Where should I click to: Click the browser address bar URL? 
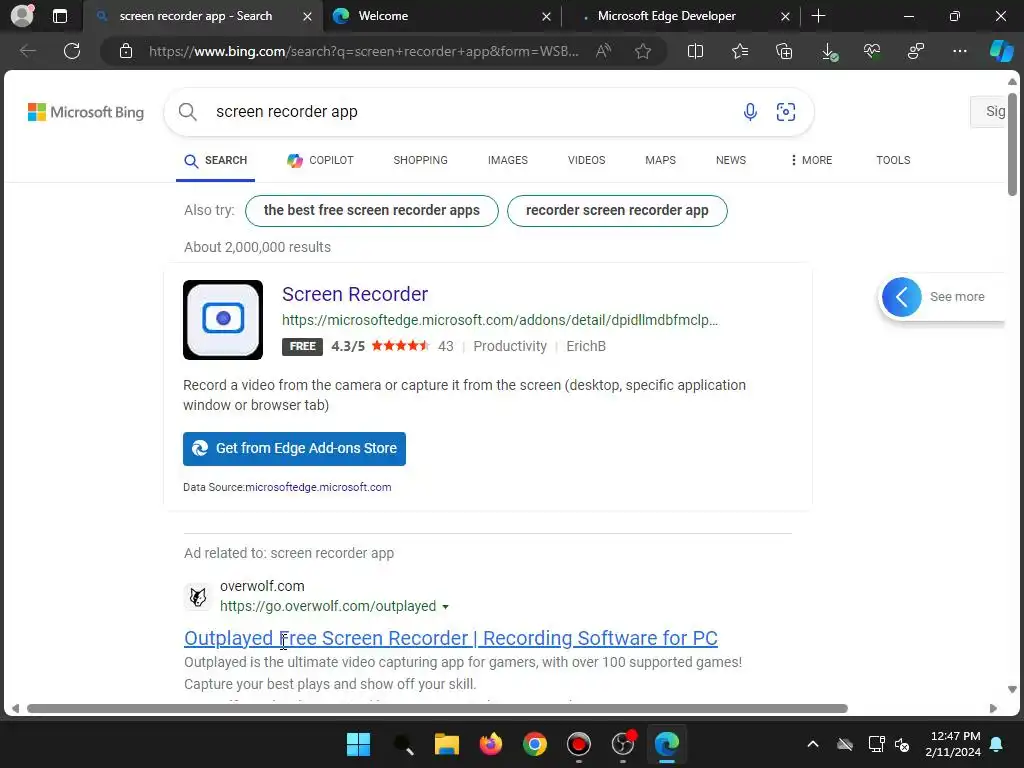click(364, 51)
